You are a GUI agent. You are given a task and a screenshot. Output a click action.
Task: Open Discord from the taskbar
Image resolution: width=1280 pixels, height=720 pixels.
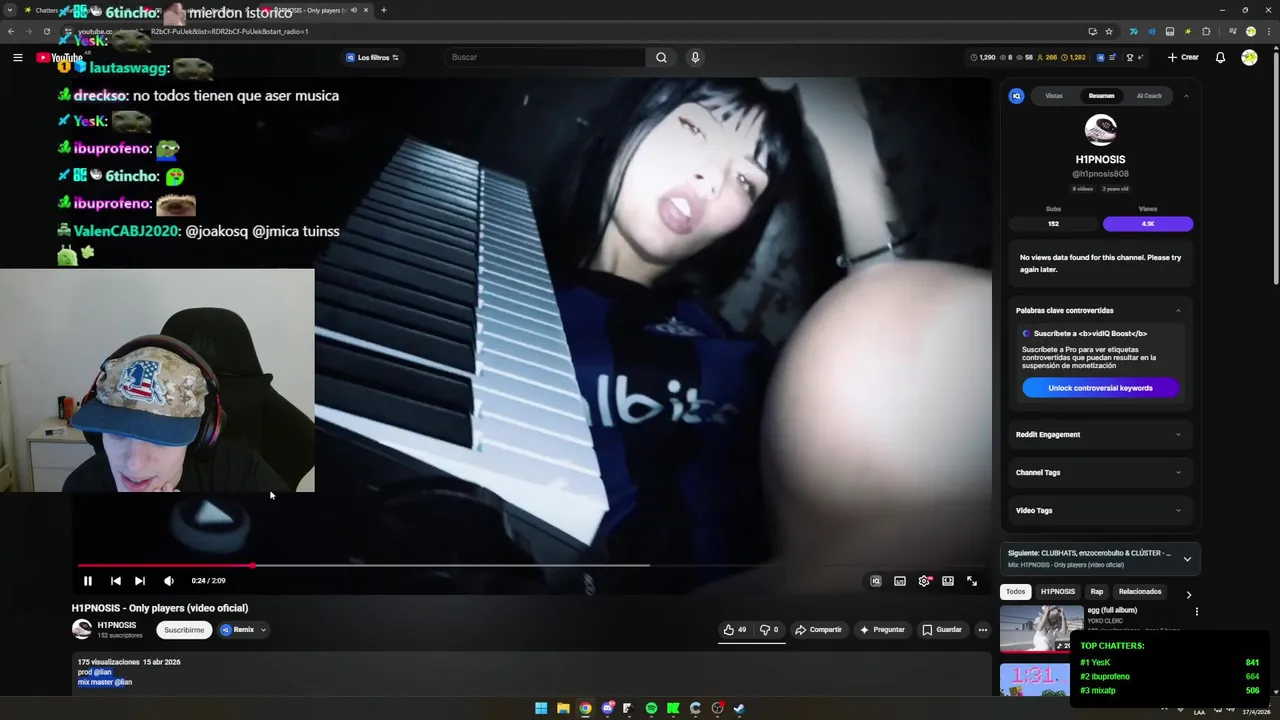607,708
